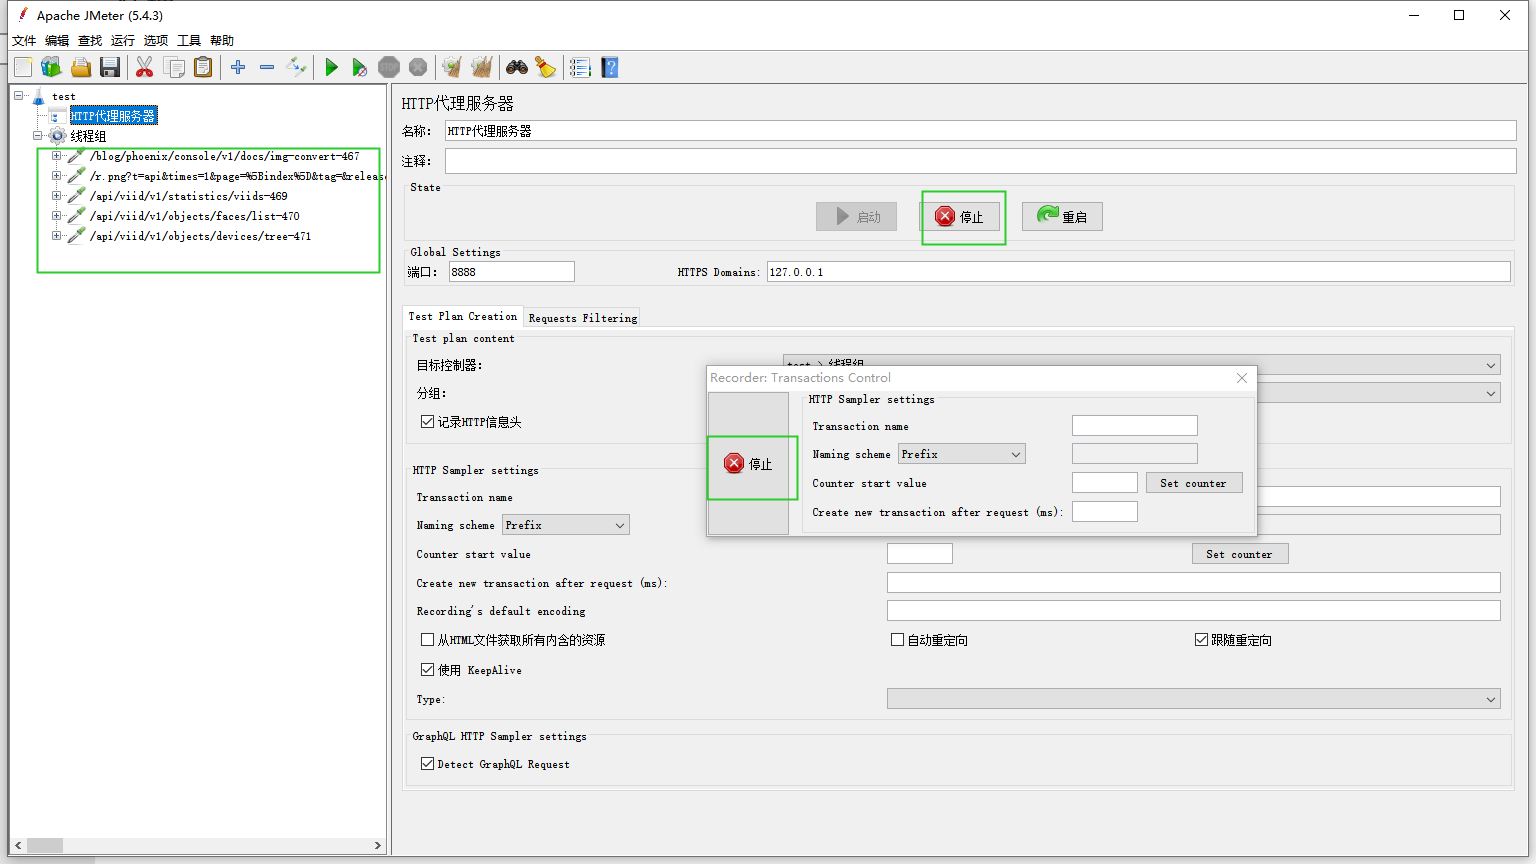Open the Templates icon in toolbar
Image resolution: width=1536 pixels, height=864 pixels.
coord(51,67)
